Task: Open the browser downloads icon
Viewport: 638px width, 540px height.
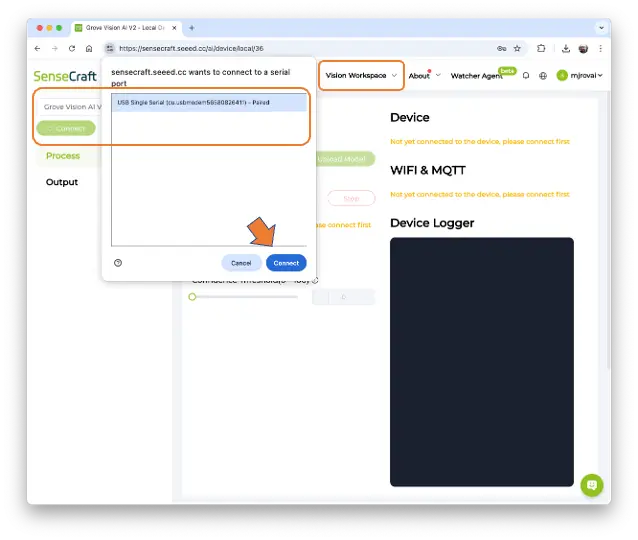Action: pos(566,48)
